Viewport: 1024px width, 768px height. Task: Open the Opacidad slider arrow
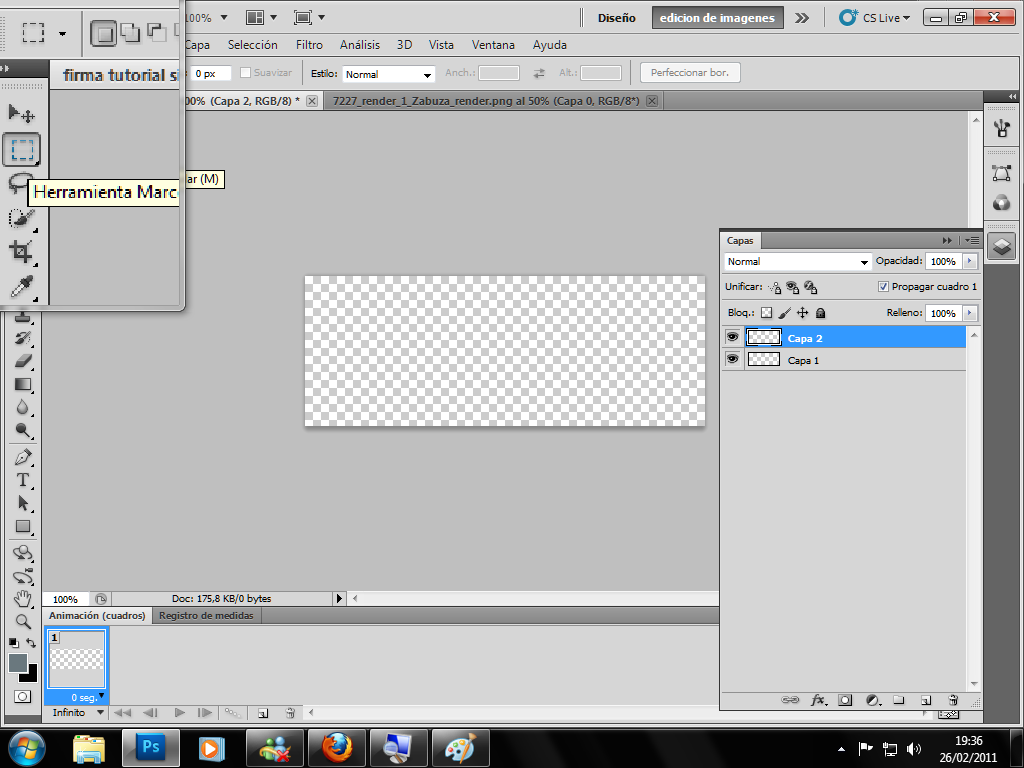970,261
